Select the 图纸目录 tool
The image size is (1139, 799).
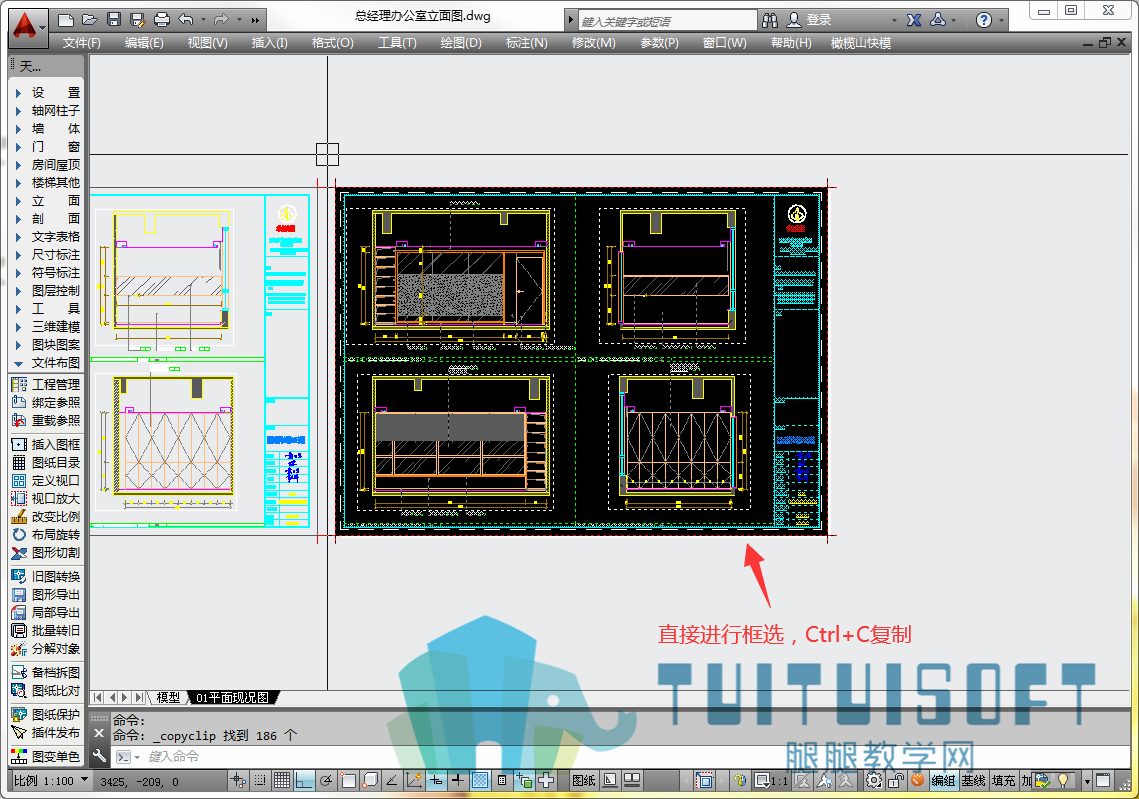[x=46, y=463]
